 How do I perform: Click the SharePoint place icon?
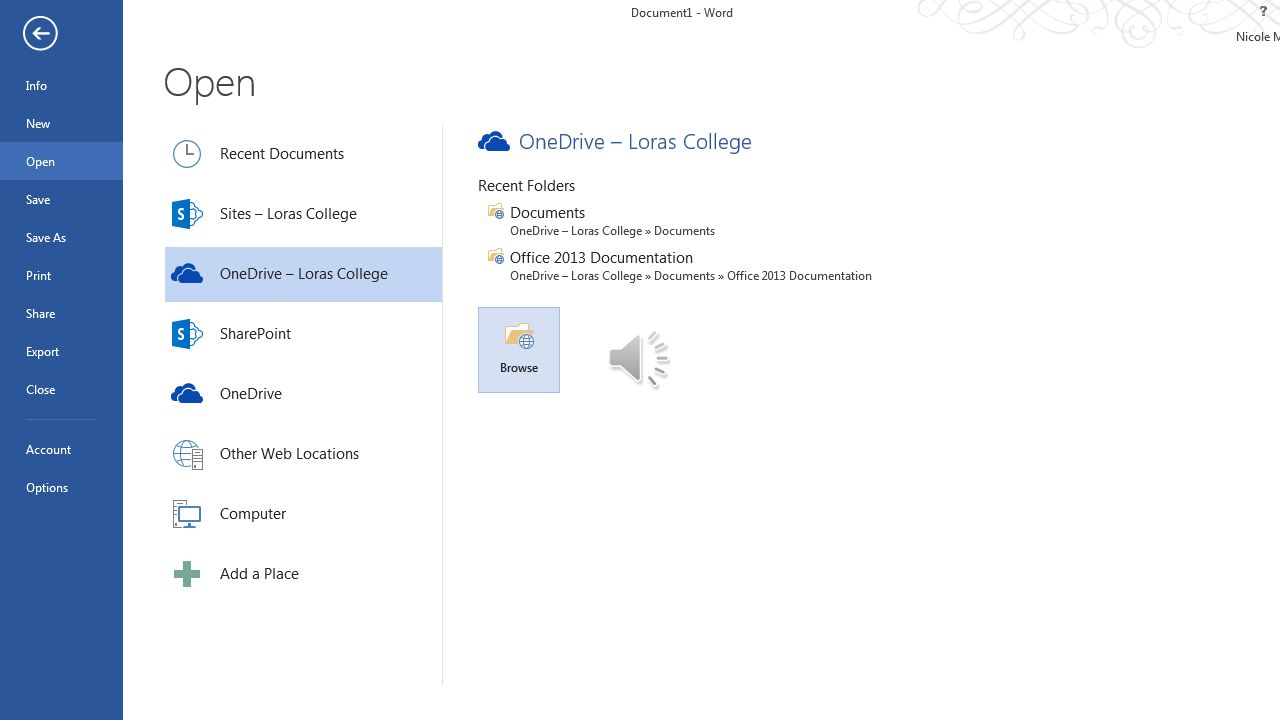click(x=187, y=334)
